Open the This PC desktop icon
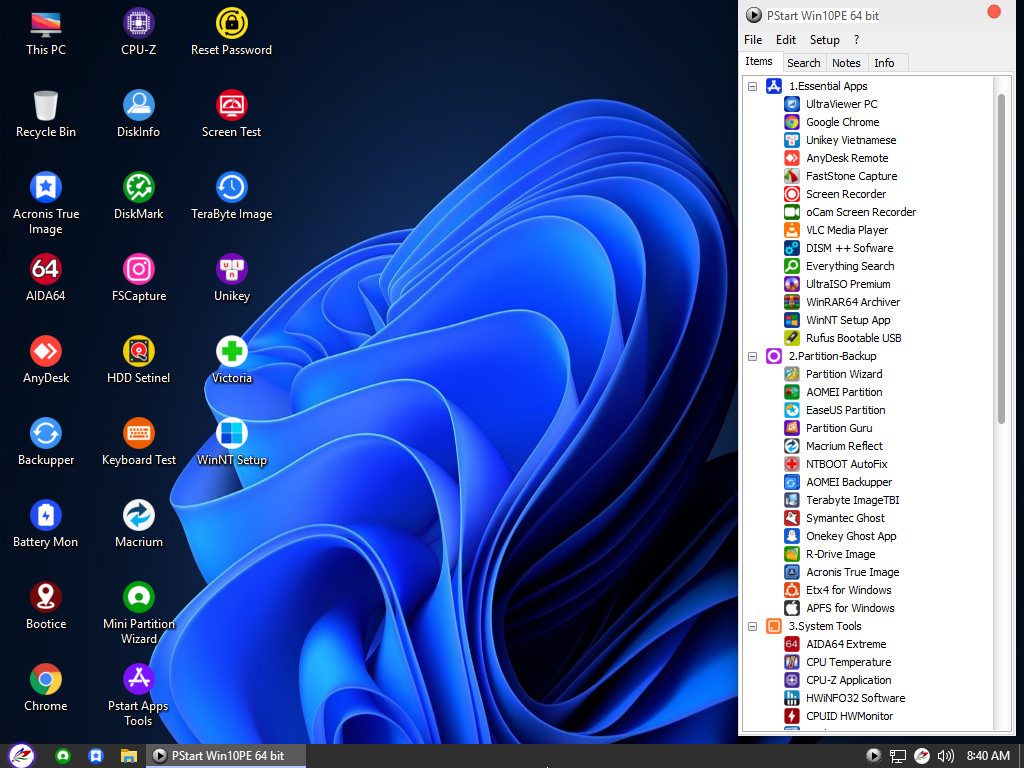Image resolution: width=1024 pixels, height=768 pixels. pyautogui.click(x=46, y=33)
